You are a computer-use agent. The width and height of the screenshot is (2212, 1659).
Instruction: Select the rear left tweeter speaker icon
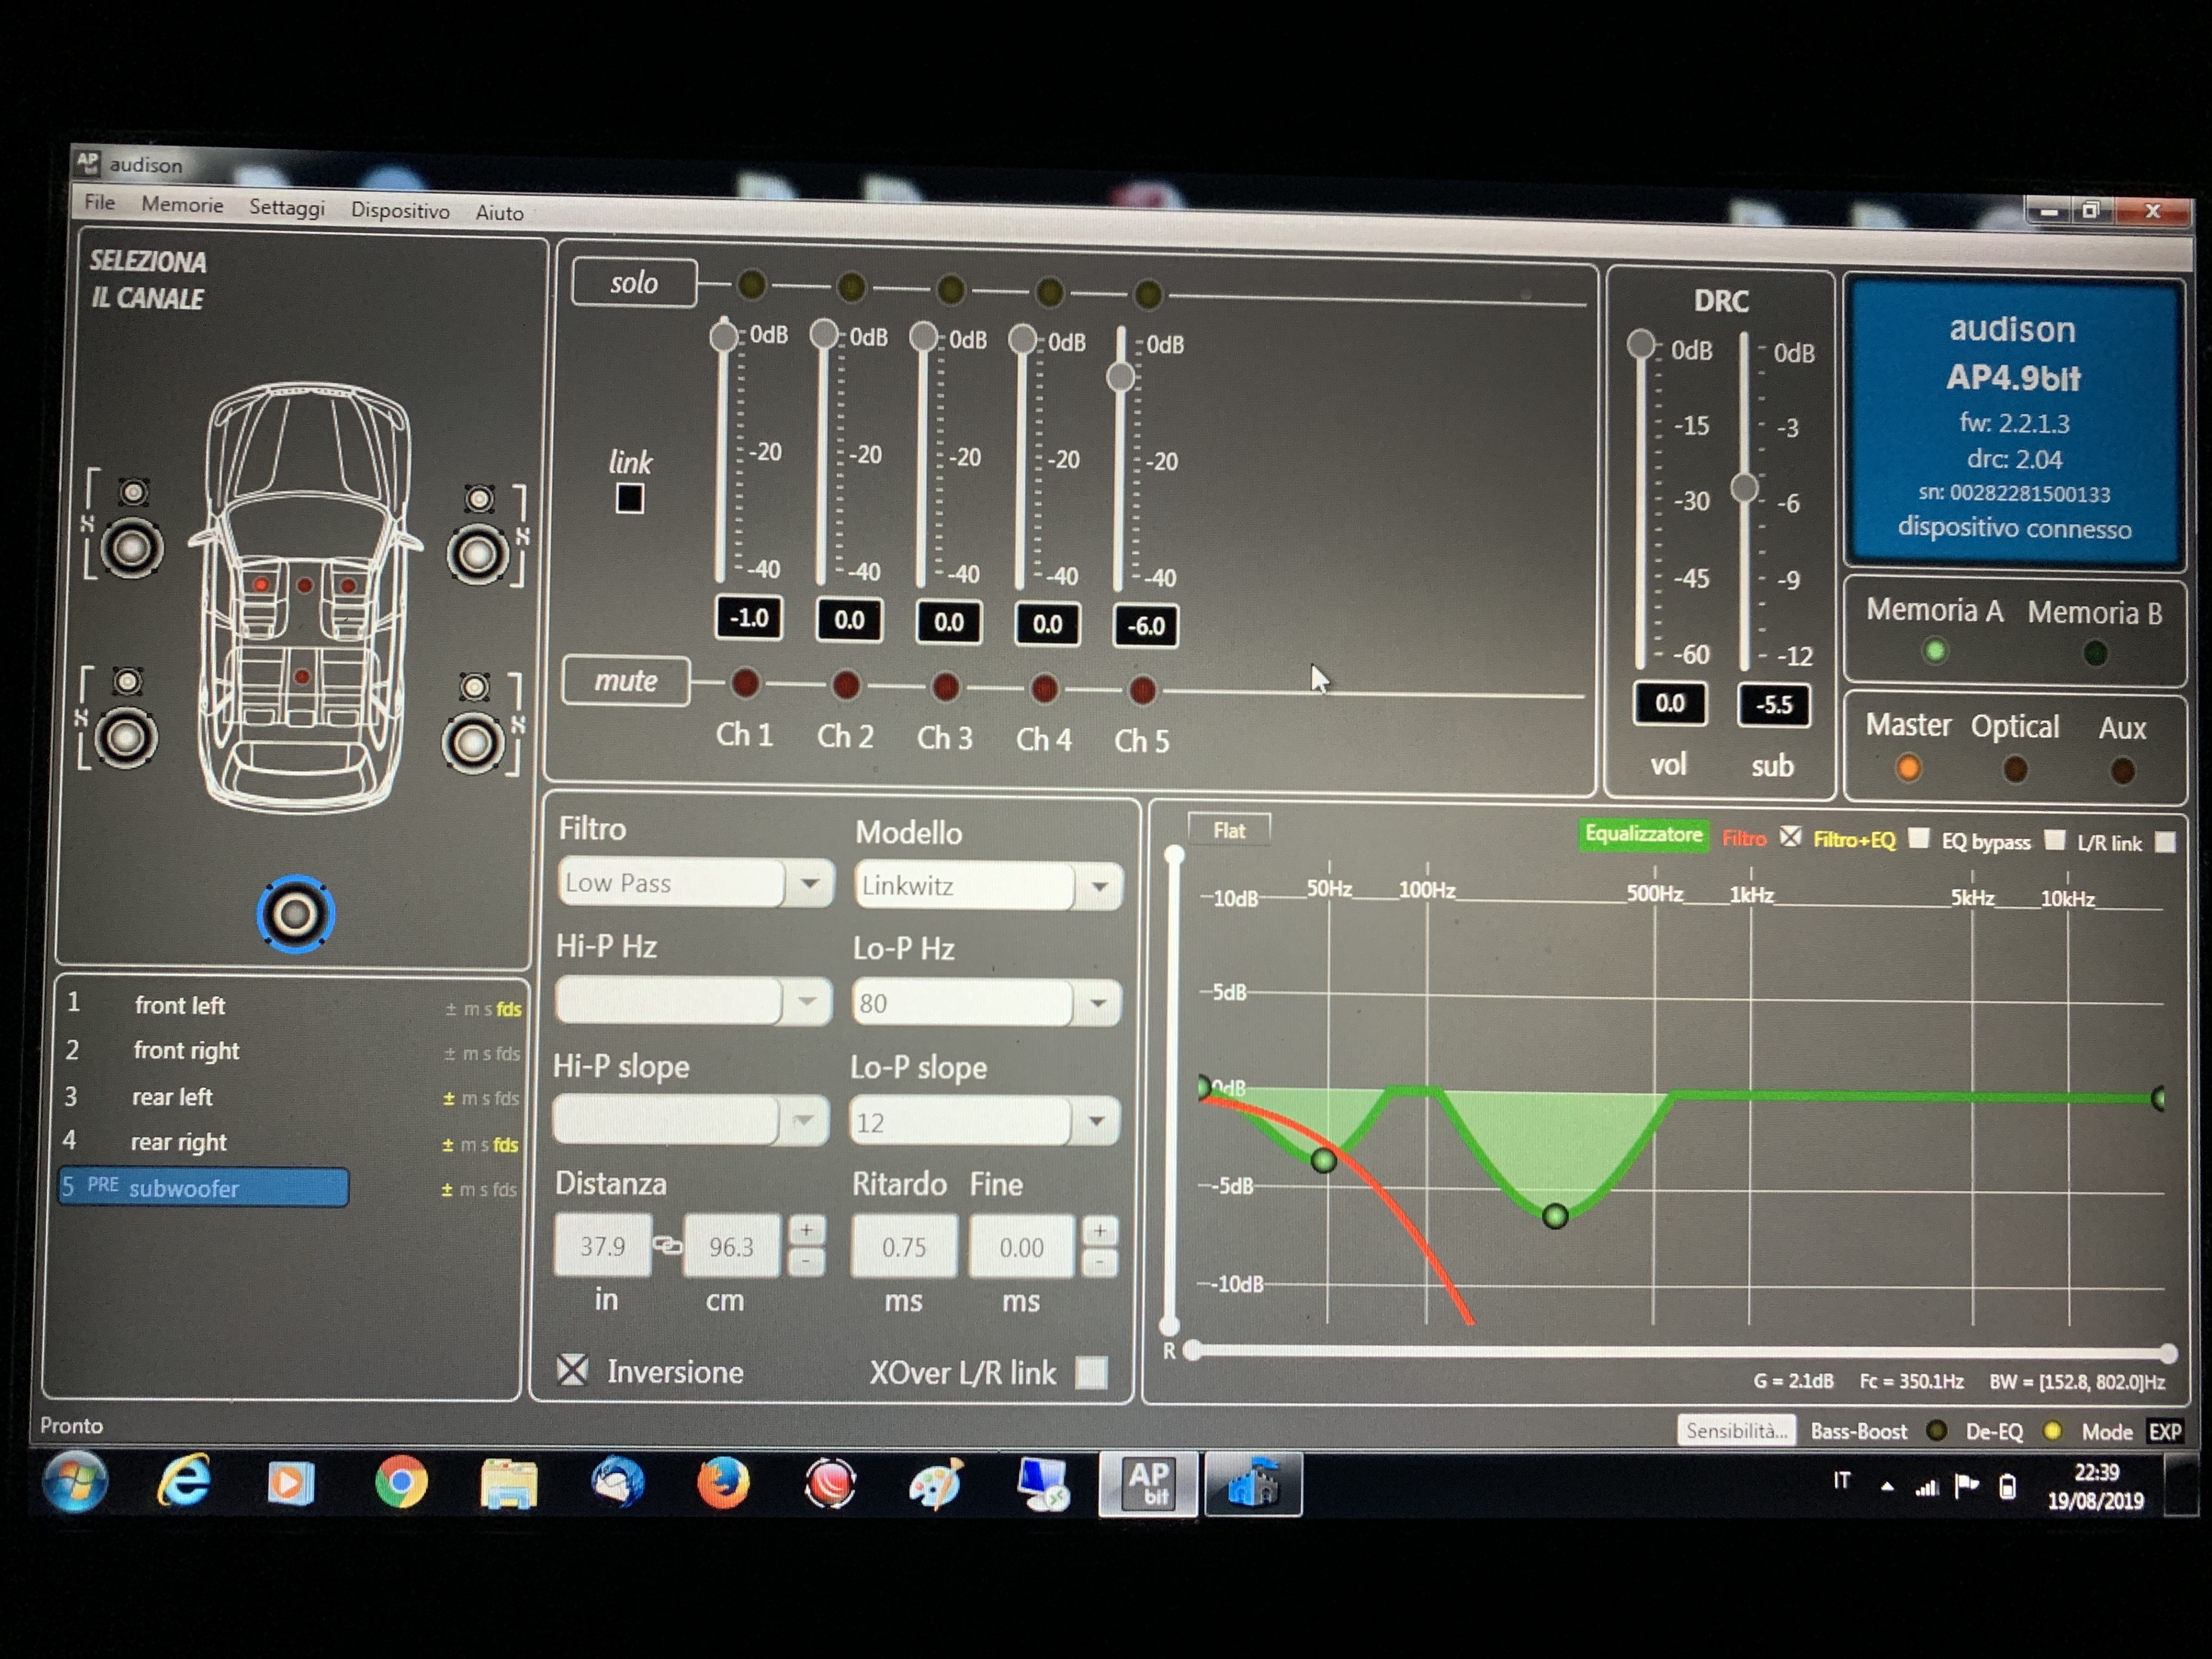click(127, 682)
